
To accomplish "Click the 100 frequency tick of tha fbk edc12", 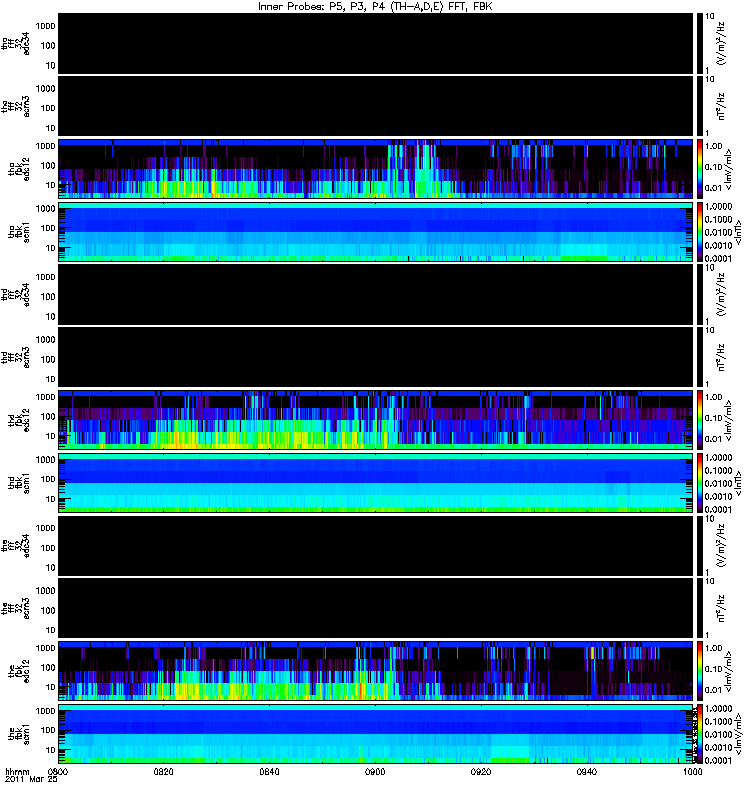I will pyautogui.click(x=48, y=165).
